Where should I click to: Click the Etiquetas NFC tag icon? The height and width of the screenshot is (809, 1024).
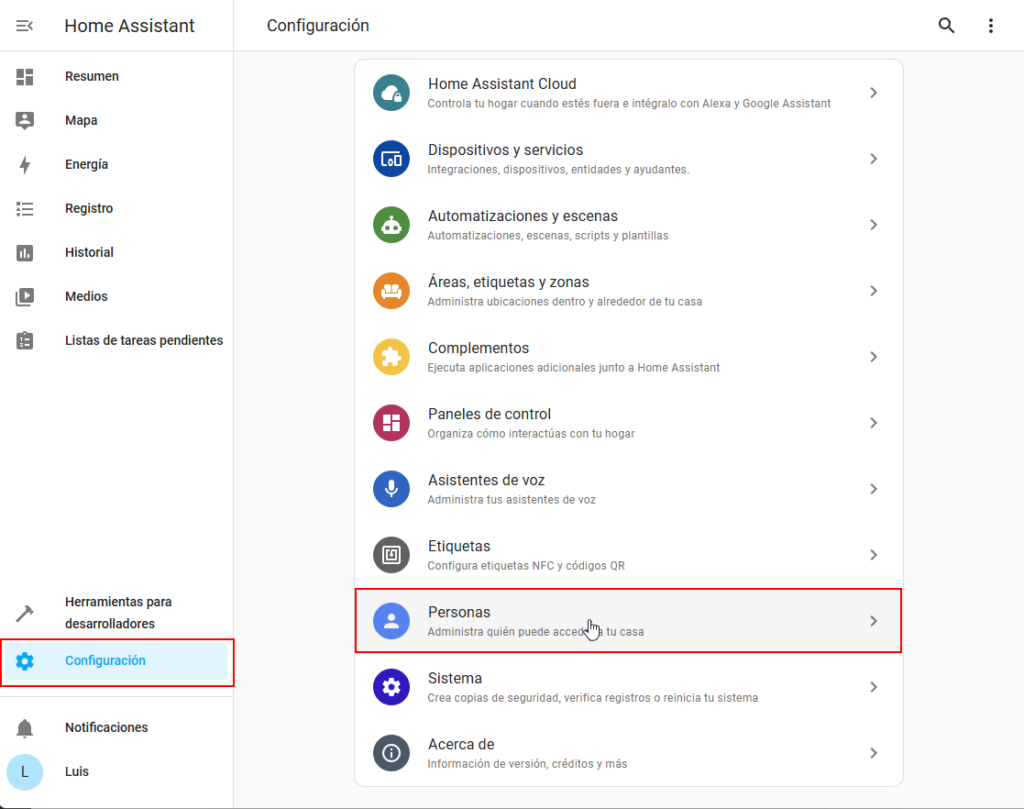(x=391, y=555)
